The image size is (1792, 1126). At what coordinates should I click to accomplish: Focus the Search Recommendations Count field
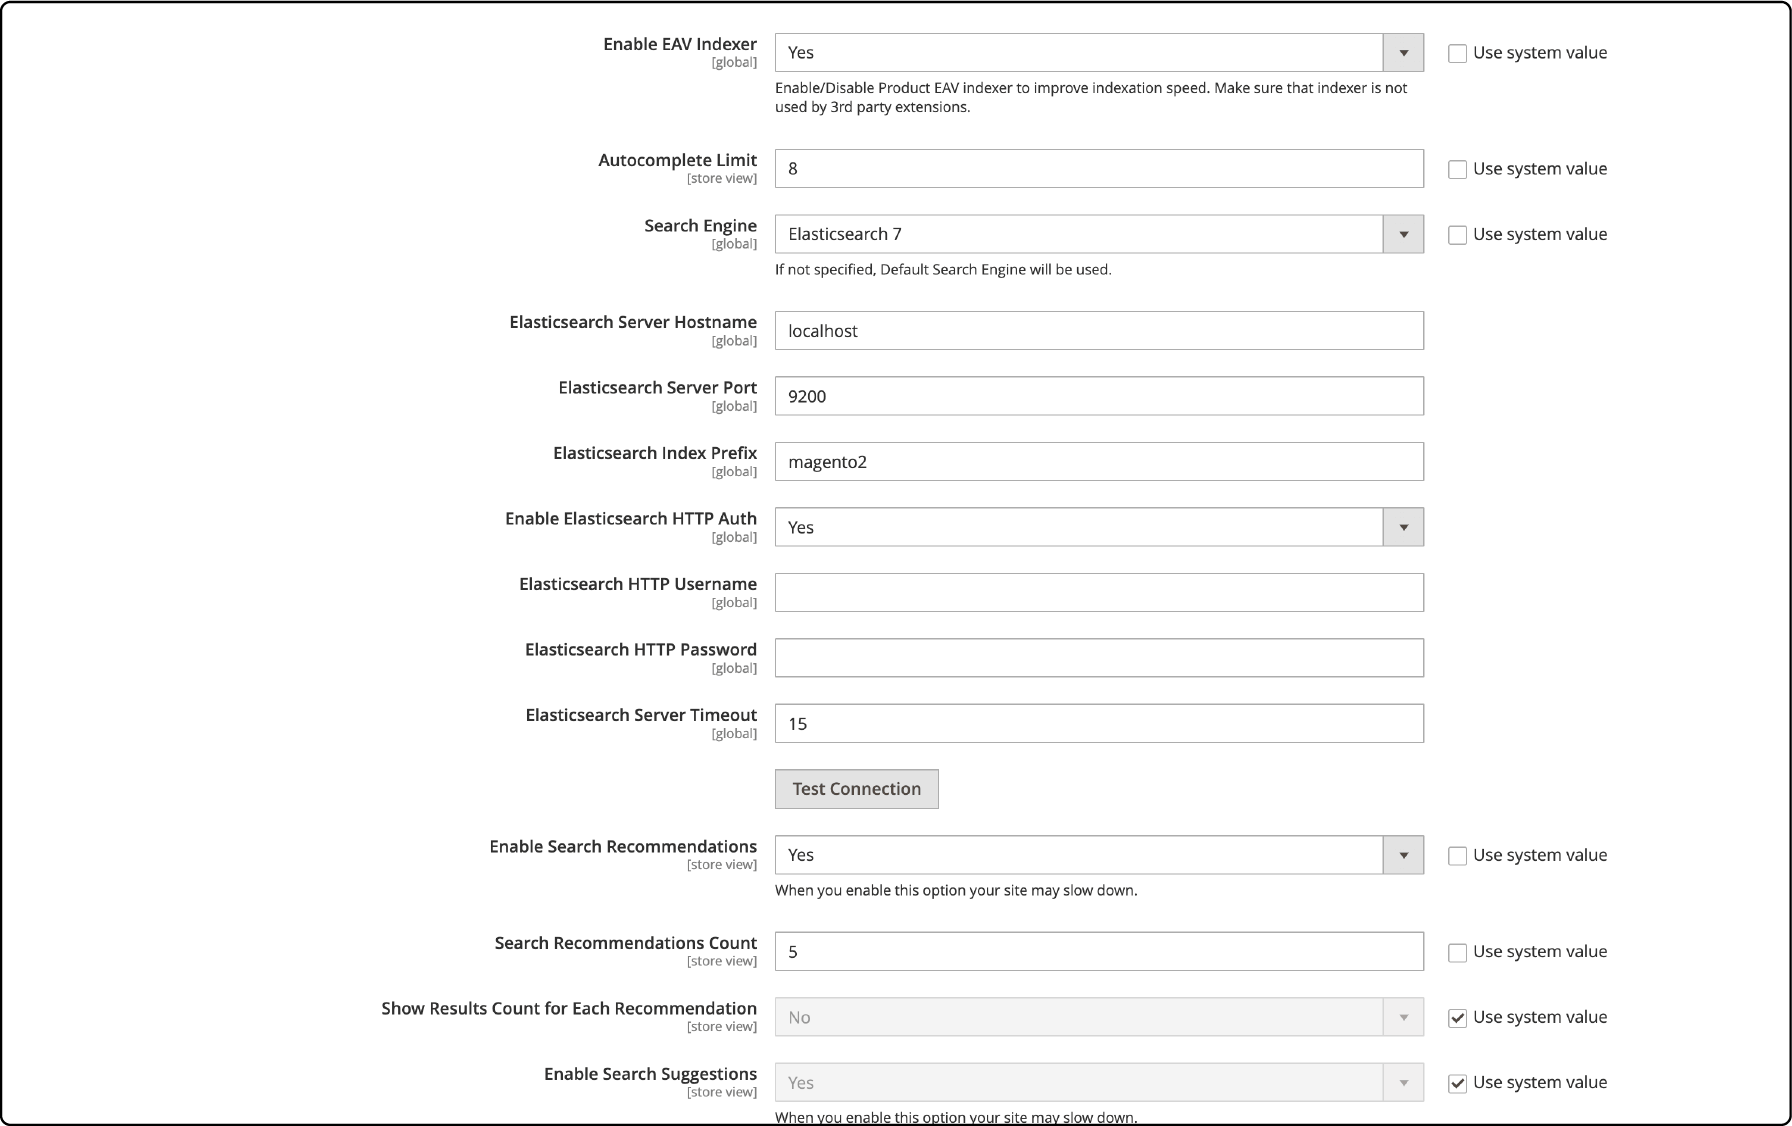pos(1099,951)
